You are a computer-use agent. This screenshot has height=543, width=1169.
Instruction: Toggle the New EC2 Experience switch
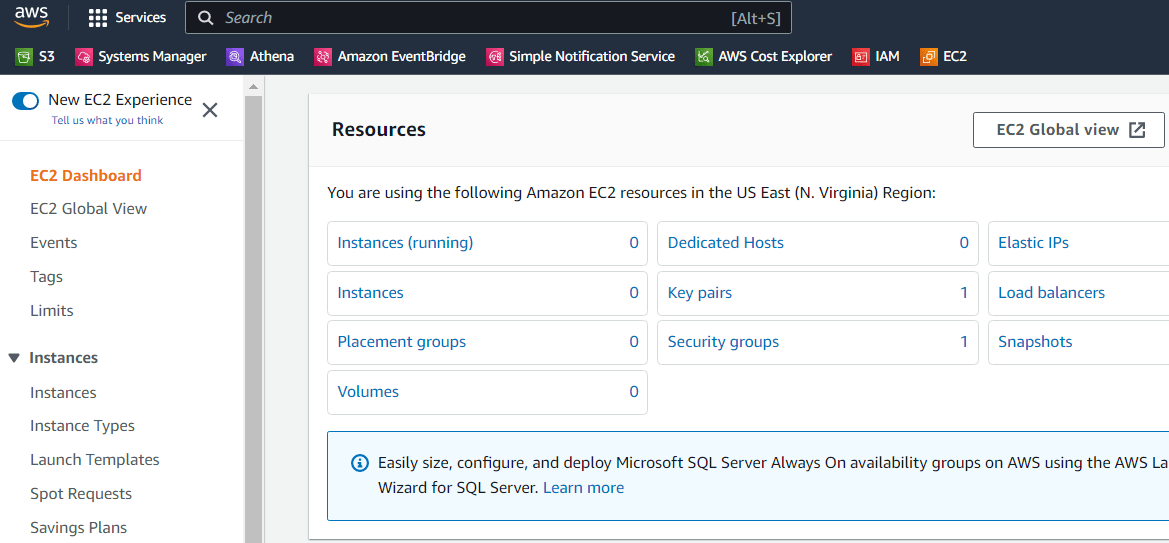(x=25, y=101)
